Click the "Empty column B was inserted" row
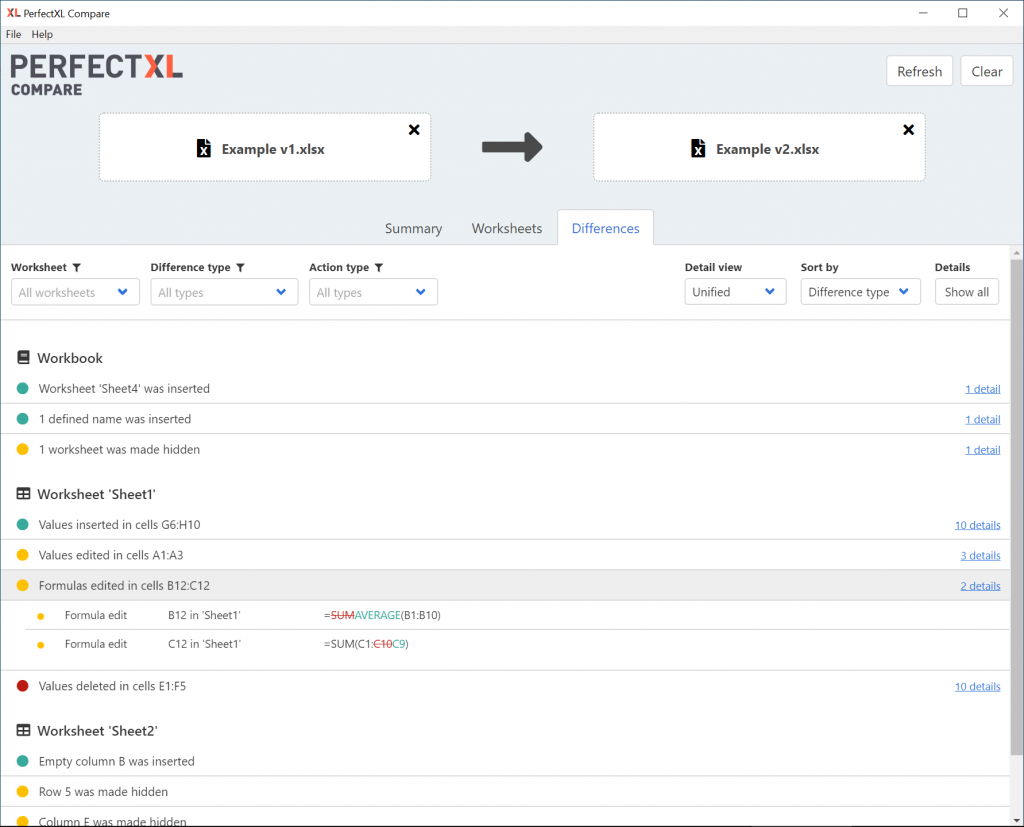 click(505, 761)
